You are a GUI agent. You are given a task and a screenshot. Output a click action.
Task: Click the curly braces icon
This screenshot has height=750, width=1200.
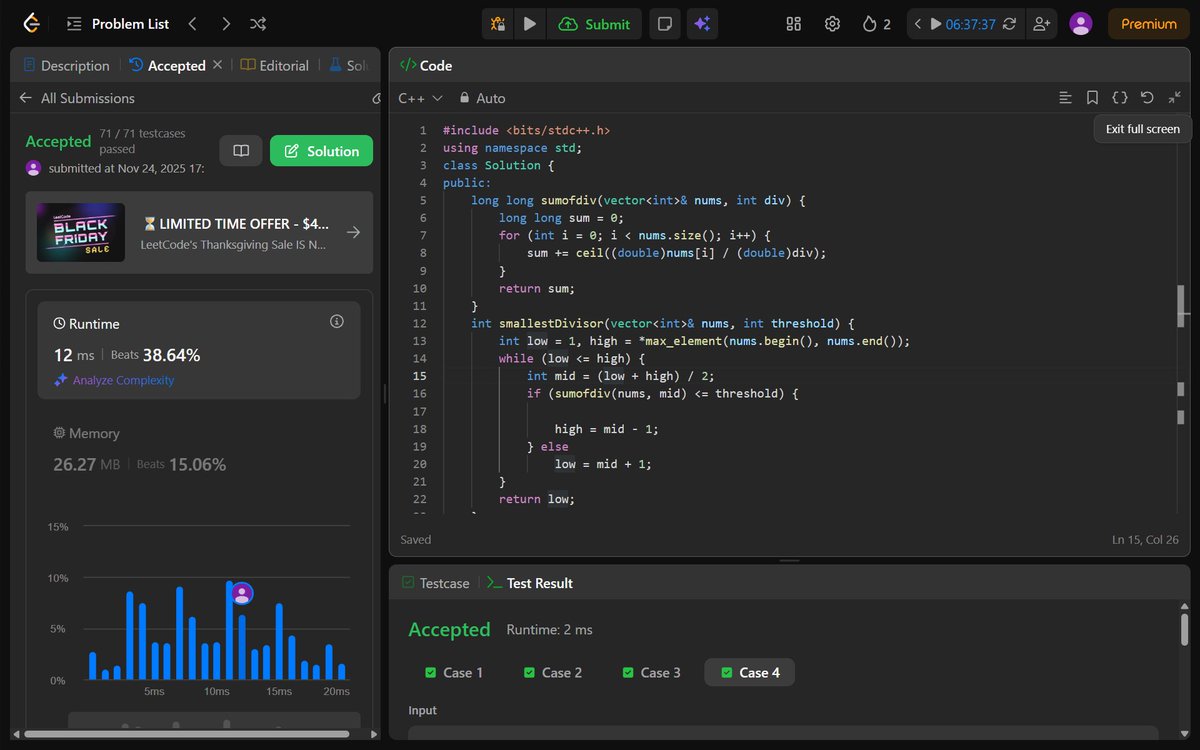[1120, 98]
